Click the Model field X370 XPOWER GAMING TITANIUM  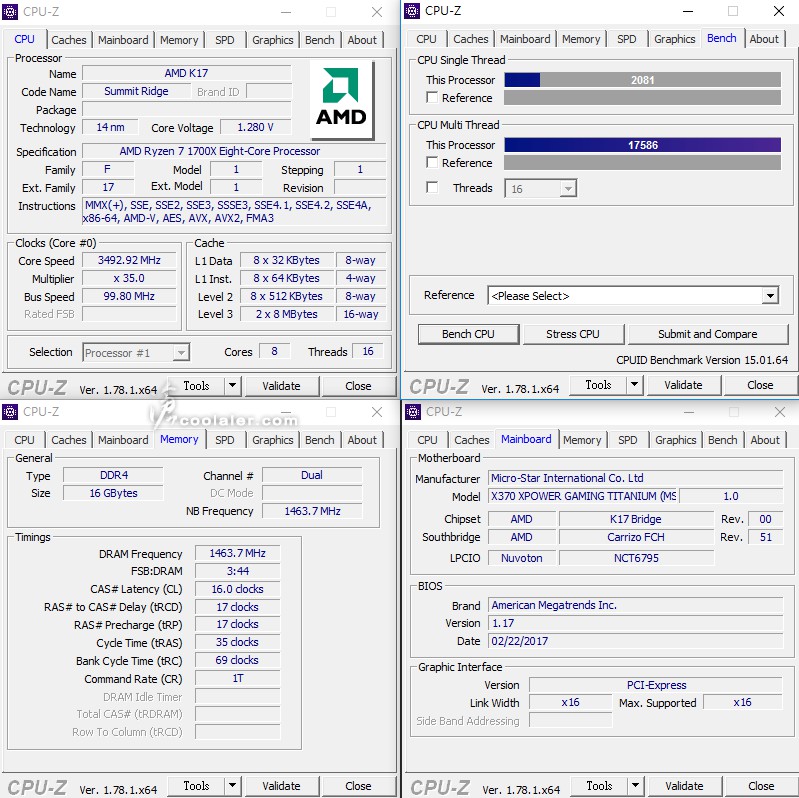point(583,496)
